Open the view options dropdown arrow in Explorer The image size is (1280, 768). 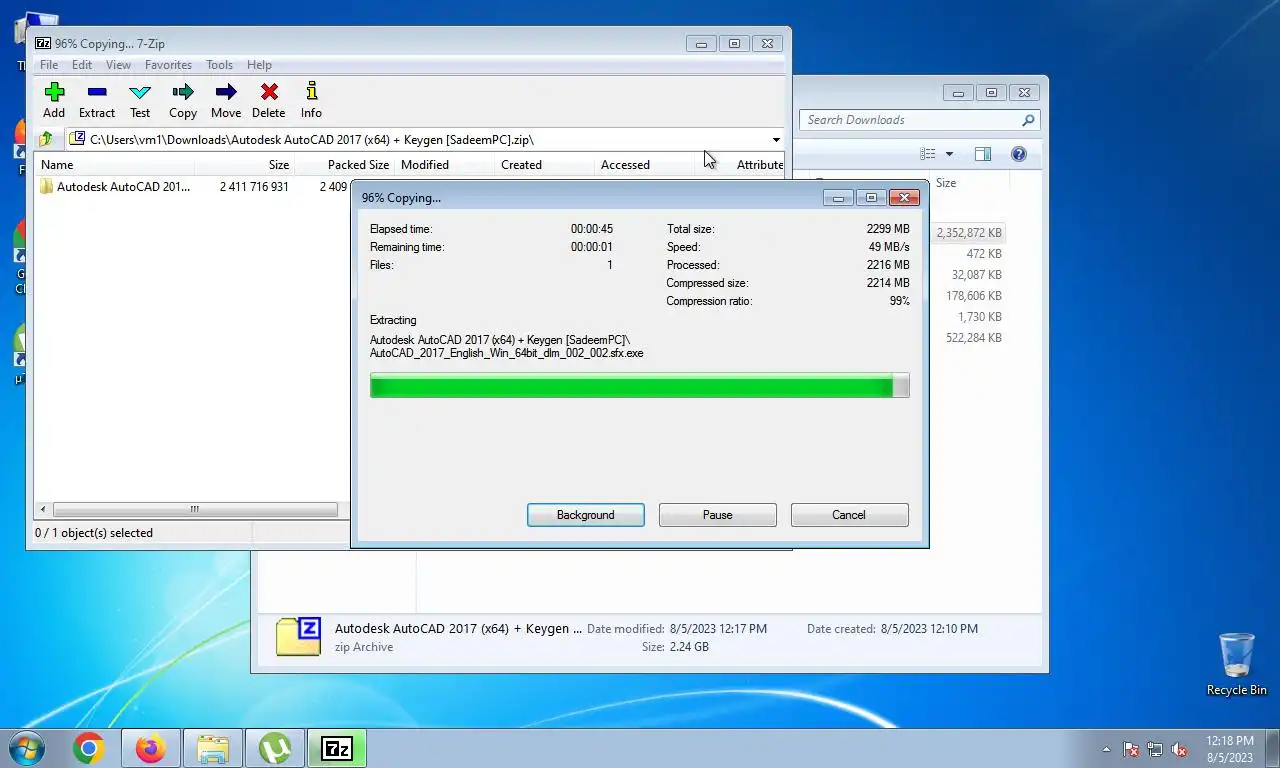point(949,154)
